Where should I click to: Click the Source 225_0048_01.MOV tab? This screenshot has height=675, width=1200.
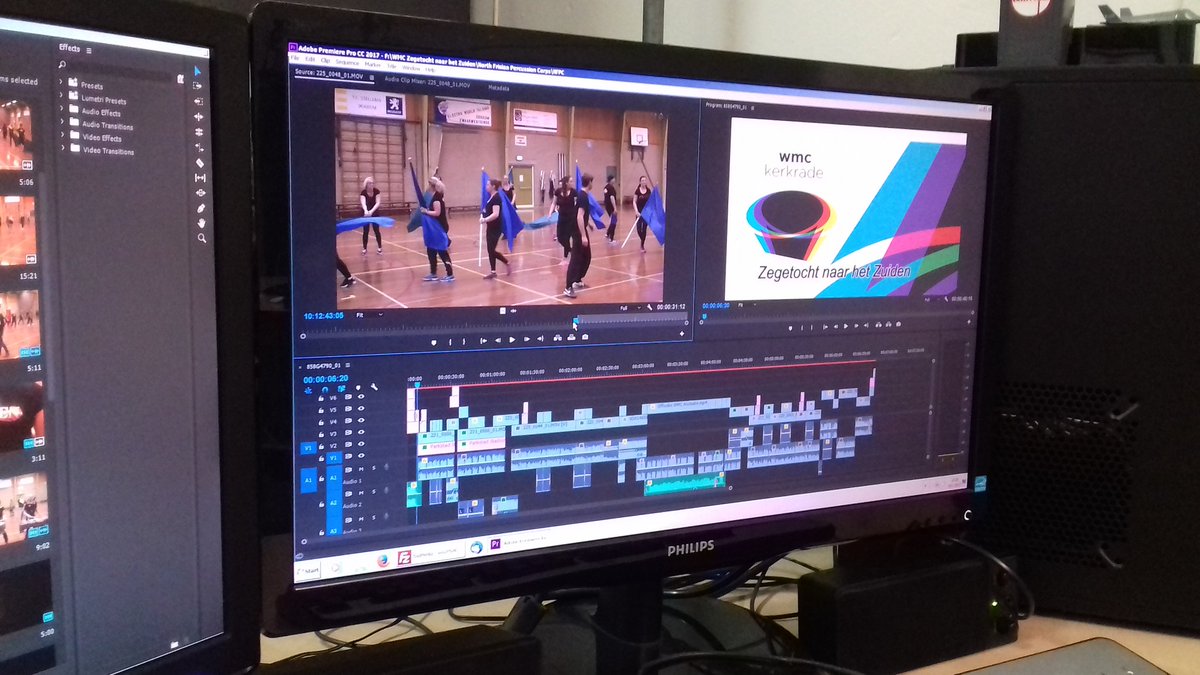[329, 74]
